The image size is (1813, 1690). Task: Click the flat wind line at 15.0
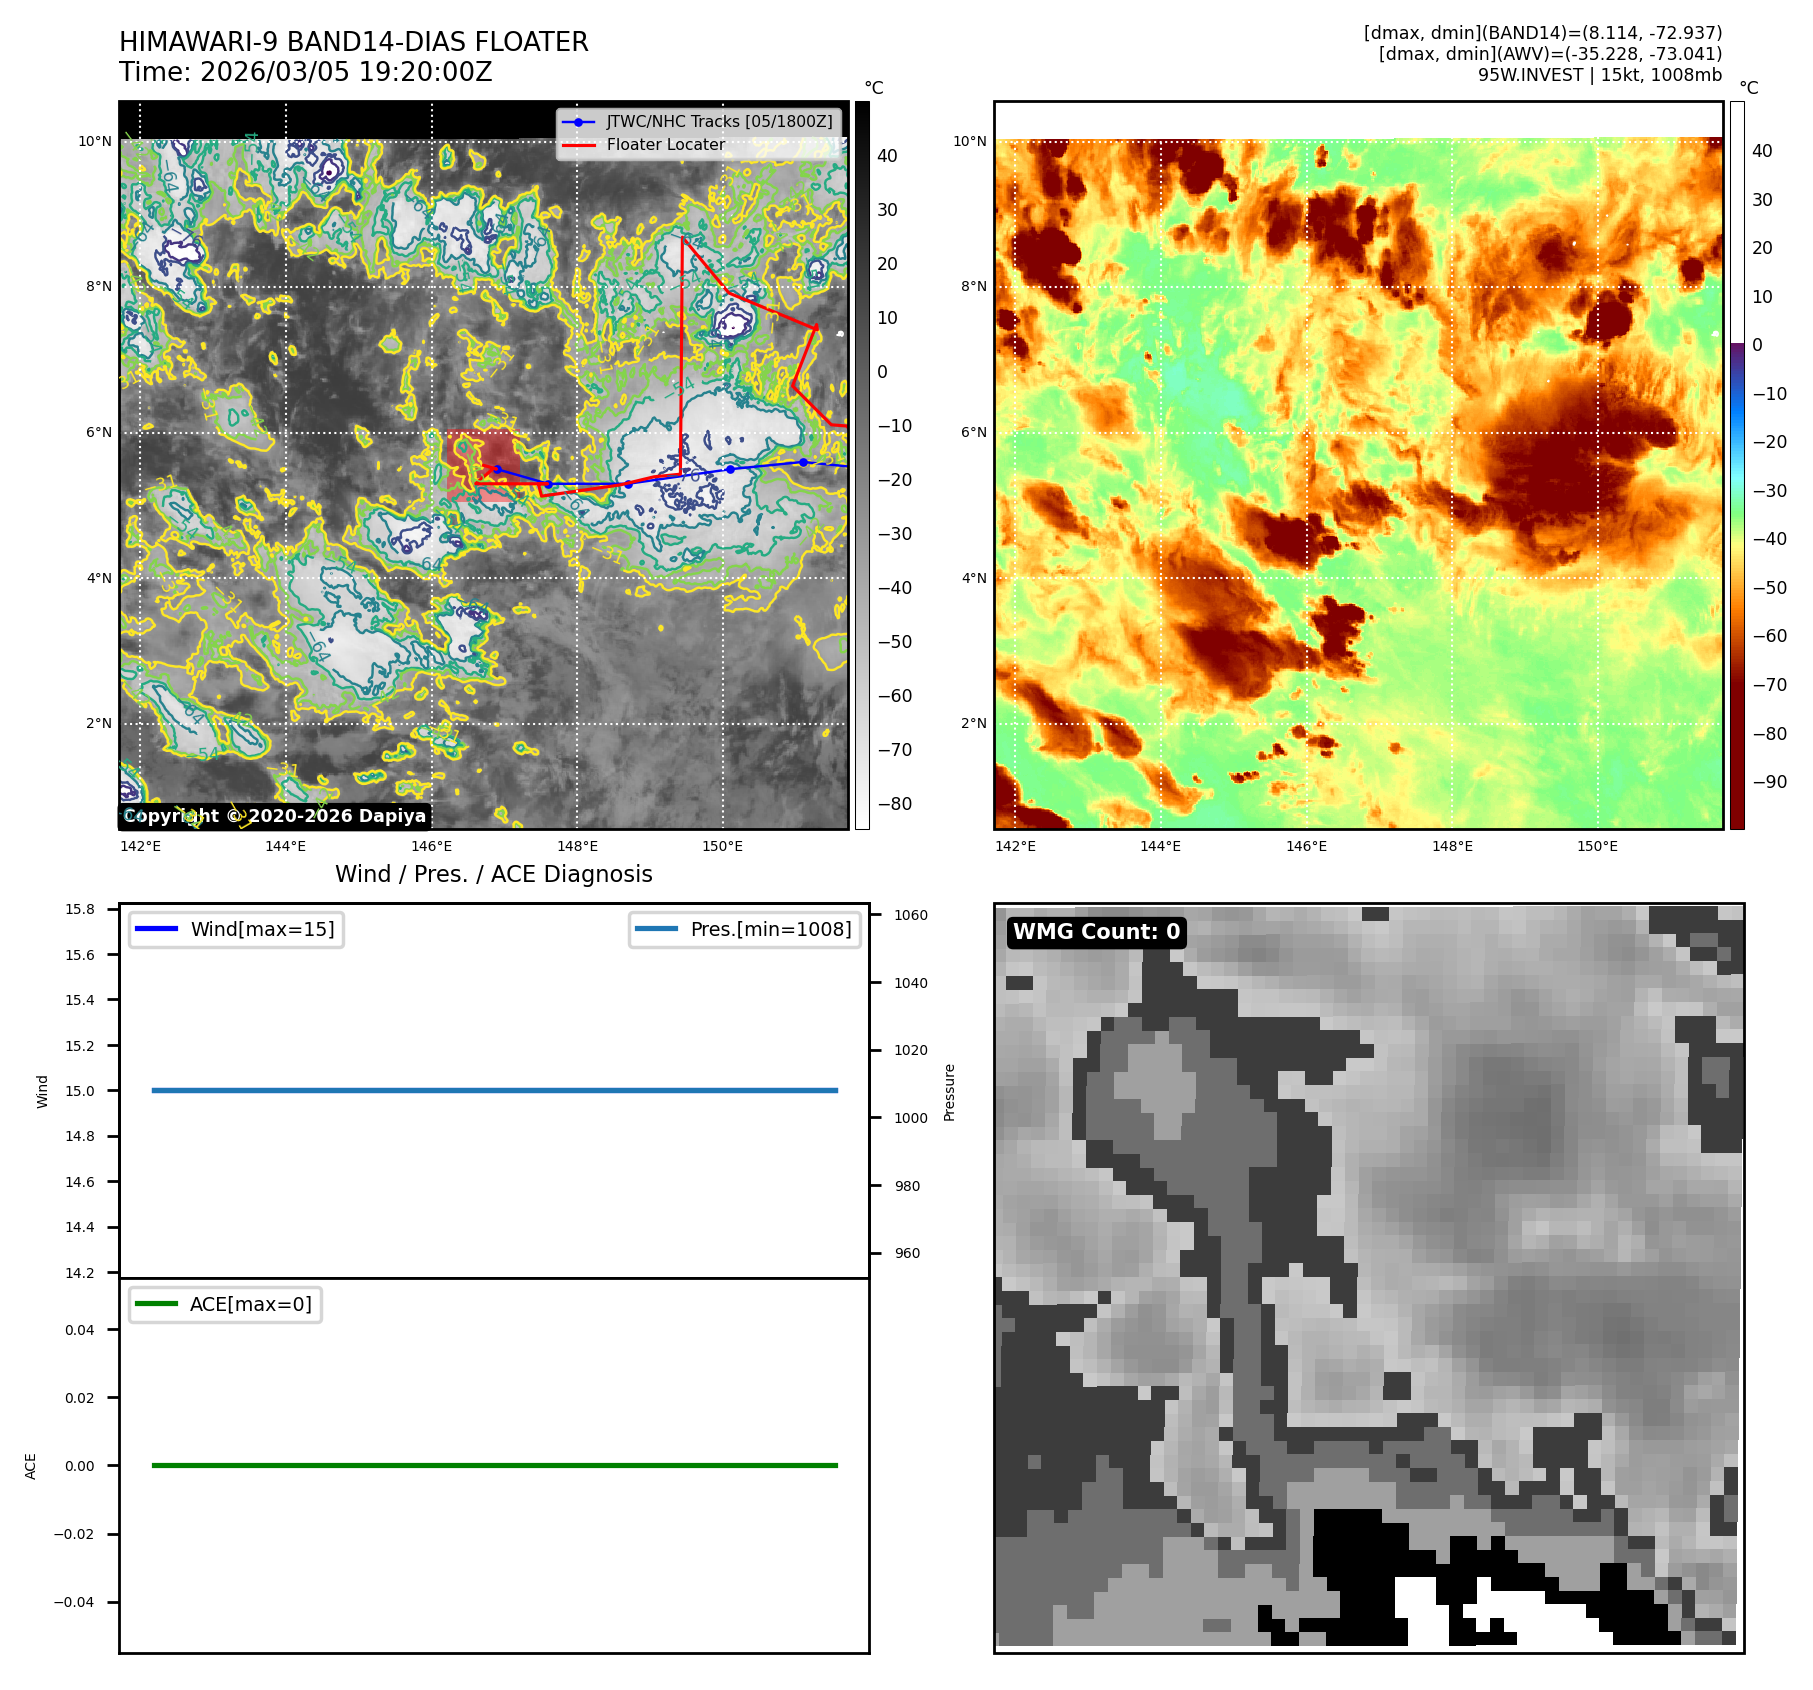click(x=494, y=1090)
